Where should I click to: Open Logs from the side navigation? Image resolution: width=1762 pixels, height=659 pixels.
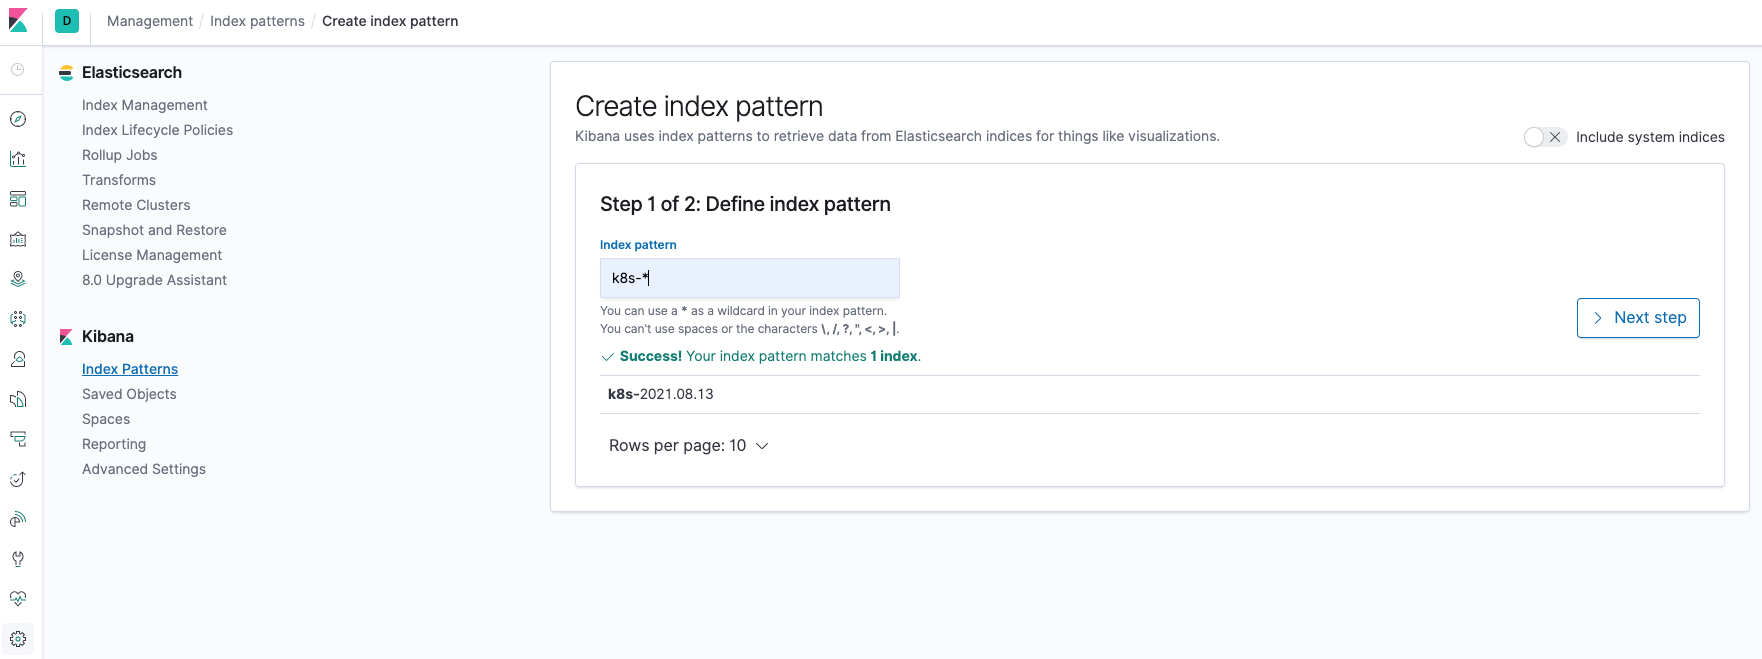tap(18, 399)
